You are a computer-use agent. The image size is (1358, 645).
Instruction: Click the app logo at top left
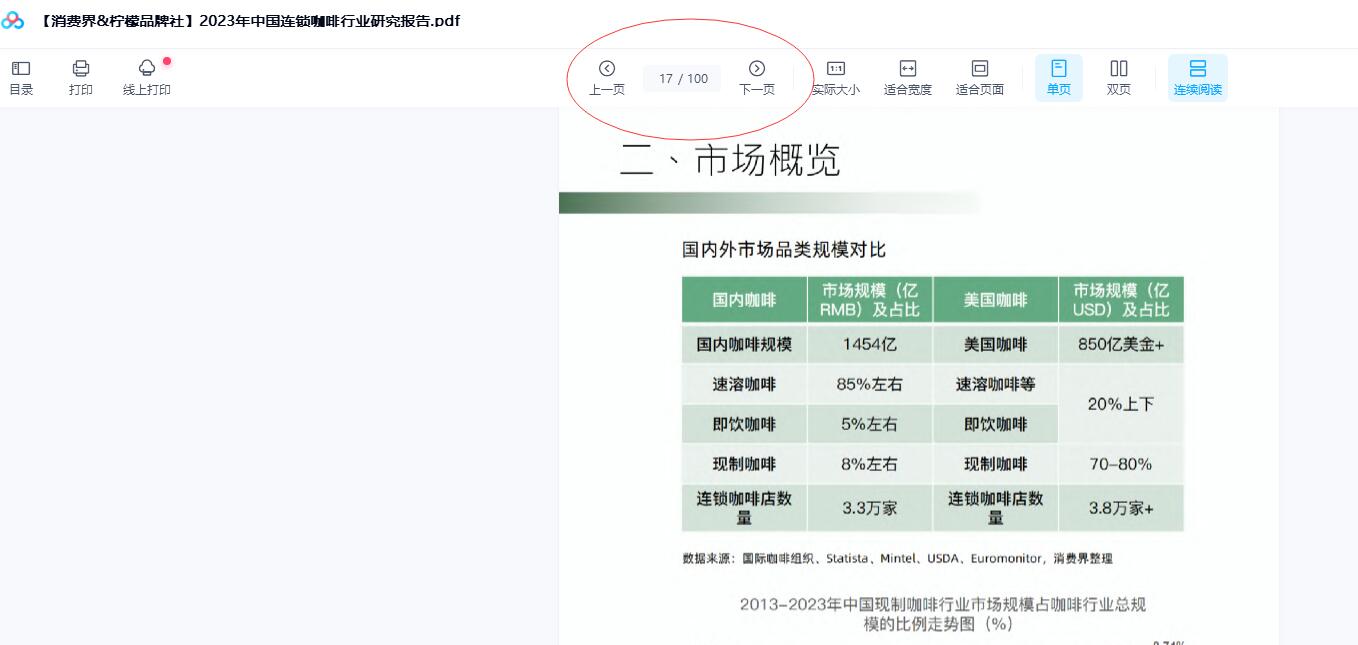click(14, 19)
